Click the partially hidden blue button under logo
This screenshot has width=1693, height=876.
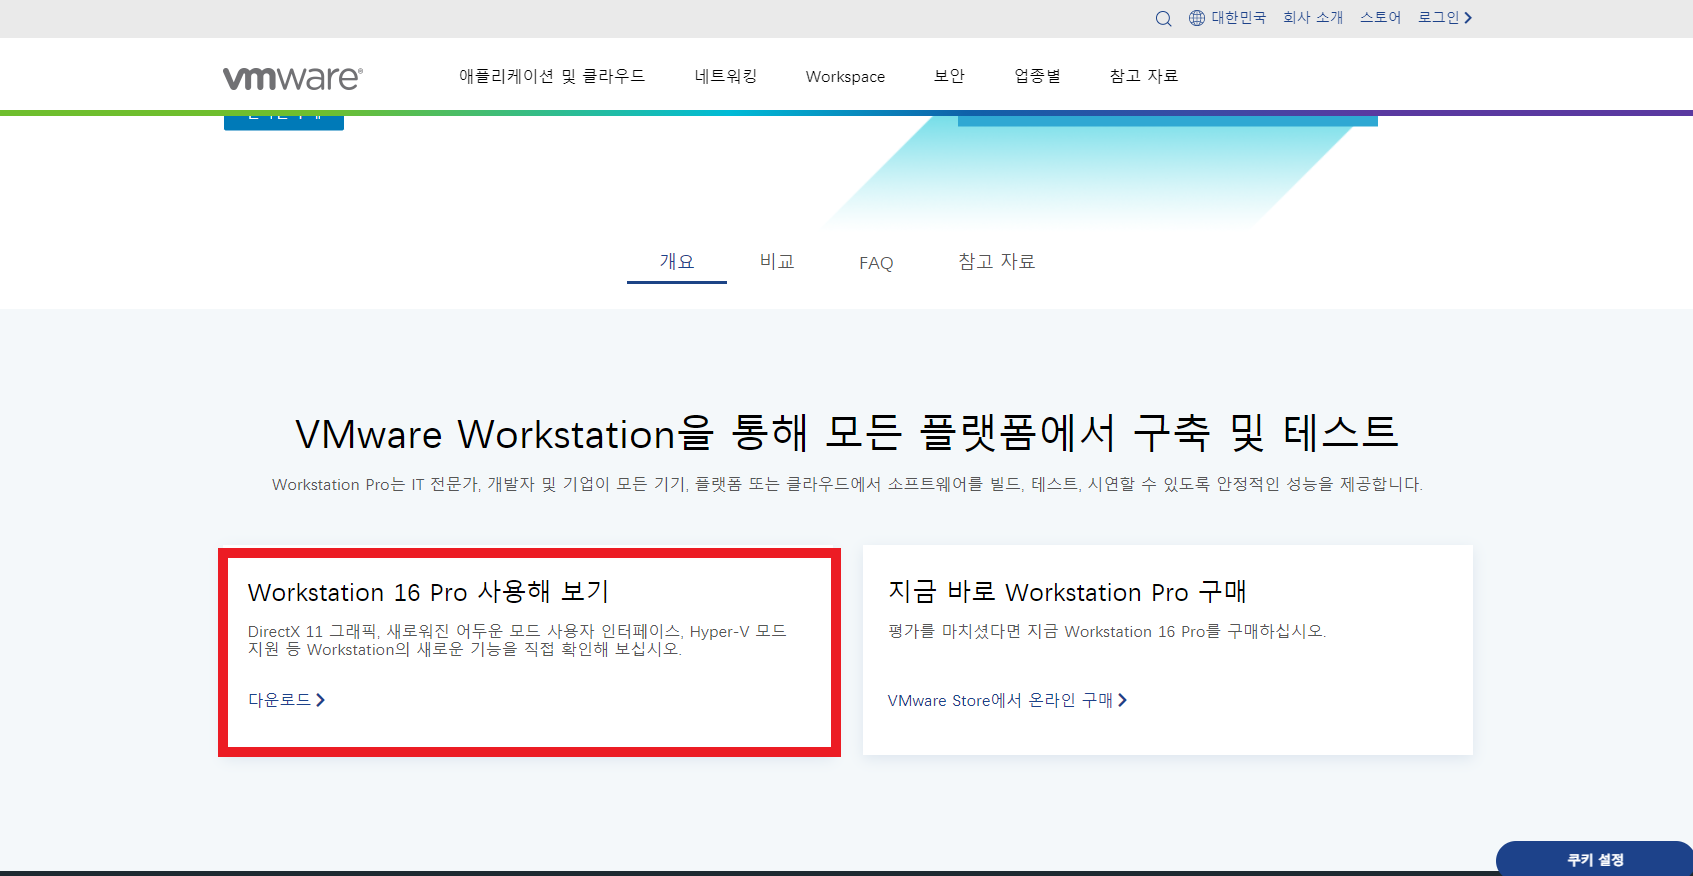tap(284, 122)
